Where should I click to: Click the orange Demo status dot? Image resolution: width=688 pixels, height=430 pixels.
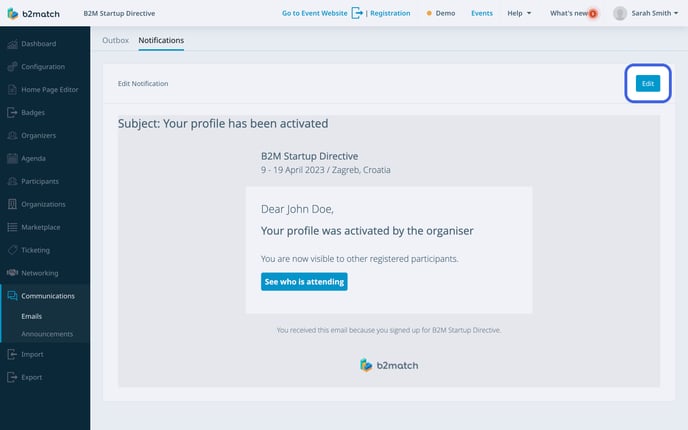tap(429, 14)
